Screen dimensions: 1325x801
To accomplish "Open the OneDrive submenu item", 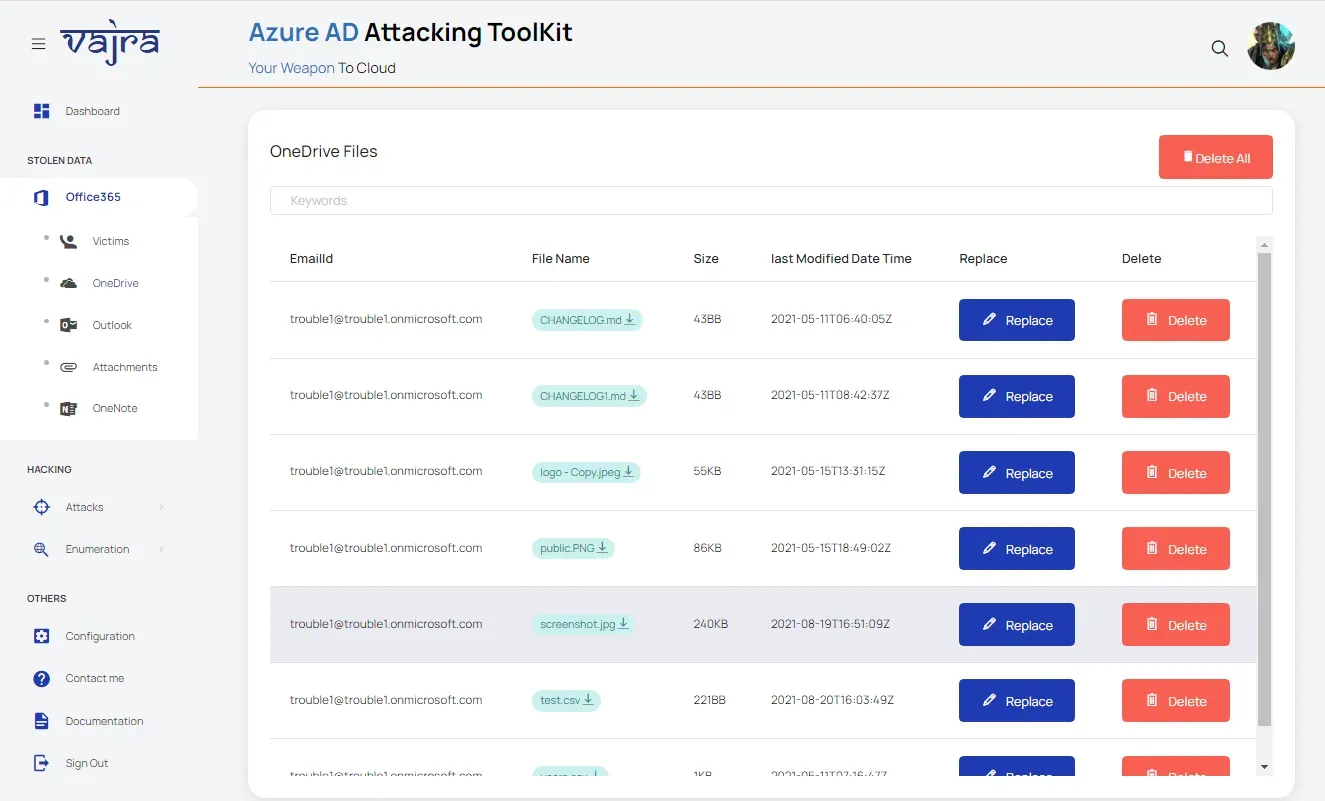I will 115,283.
